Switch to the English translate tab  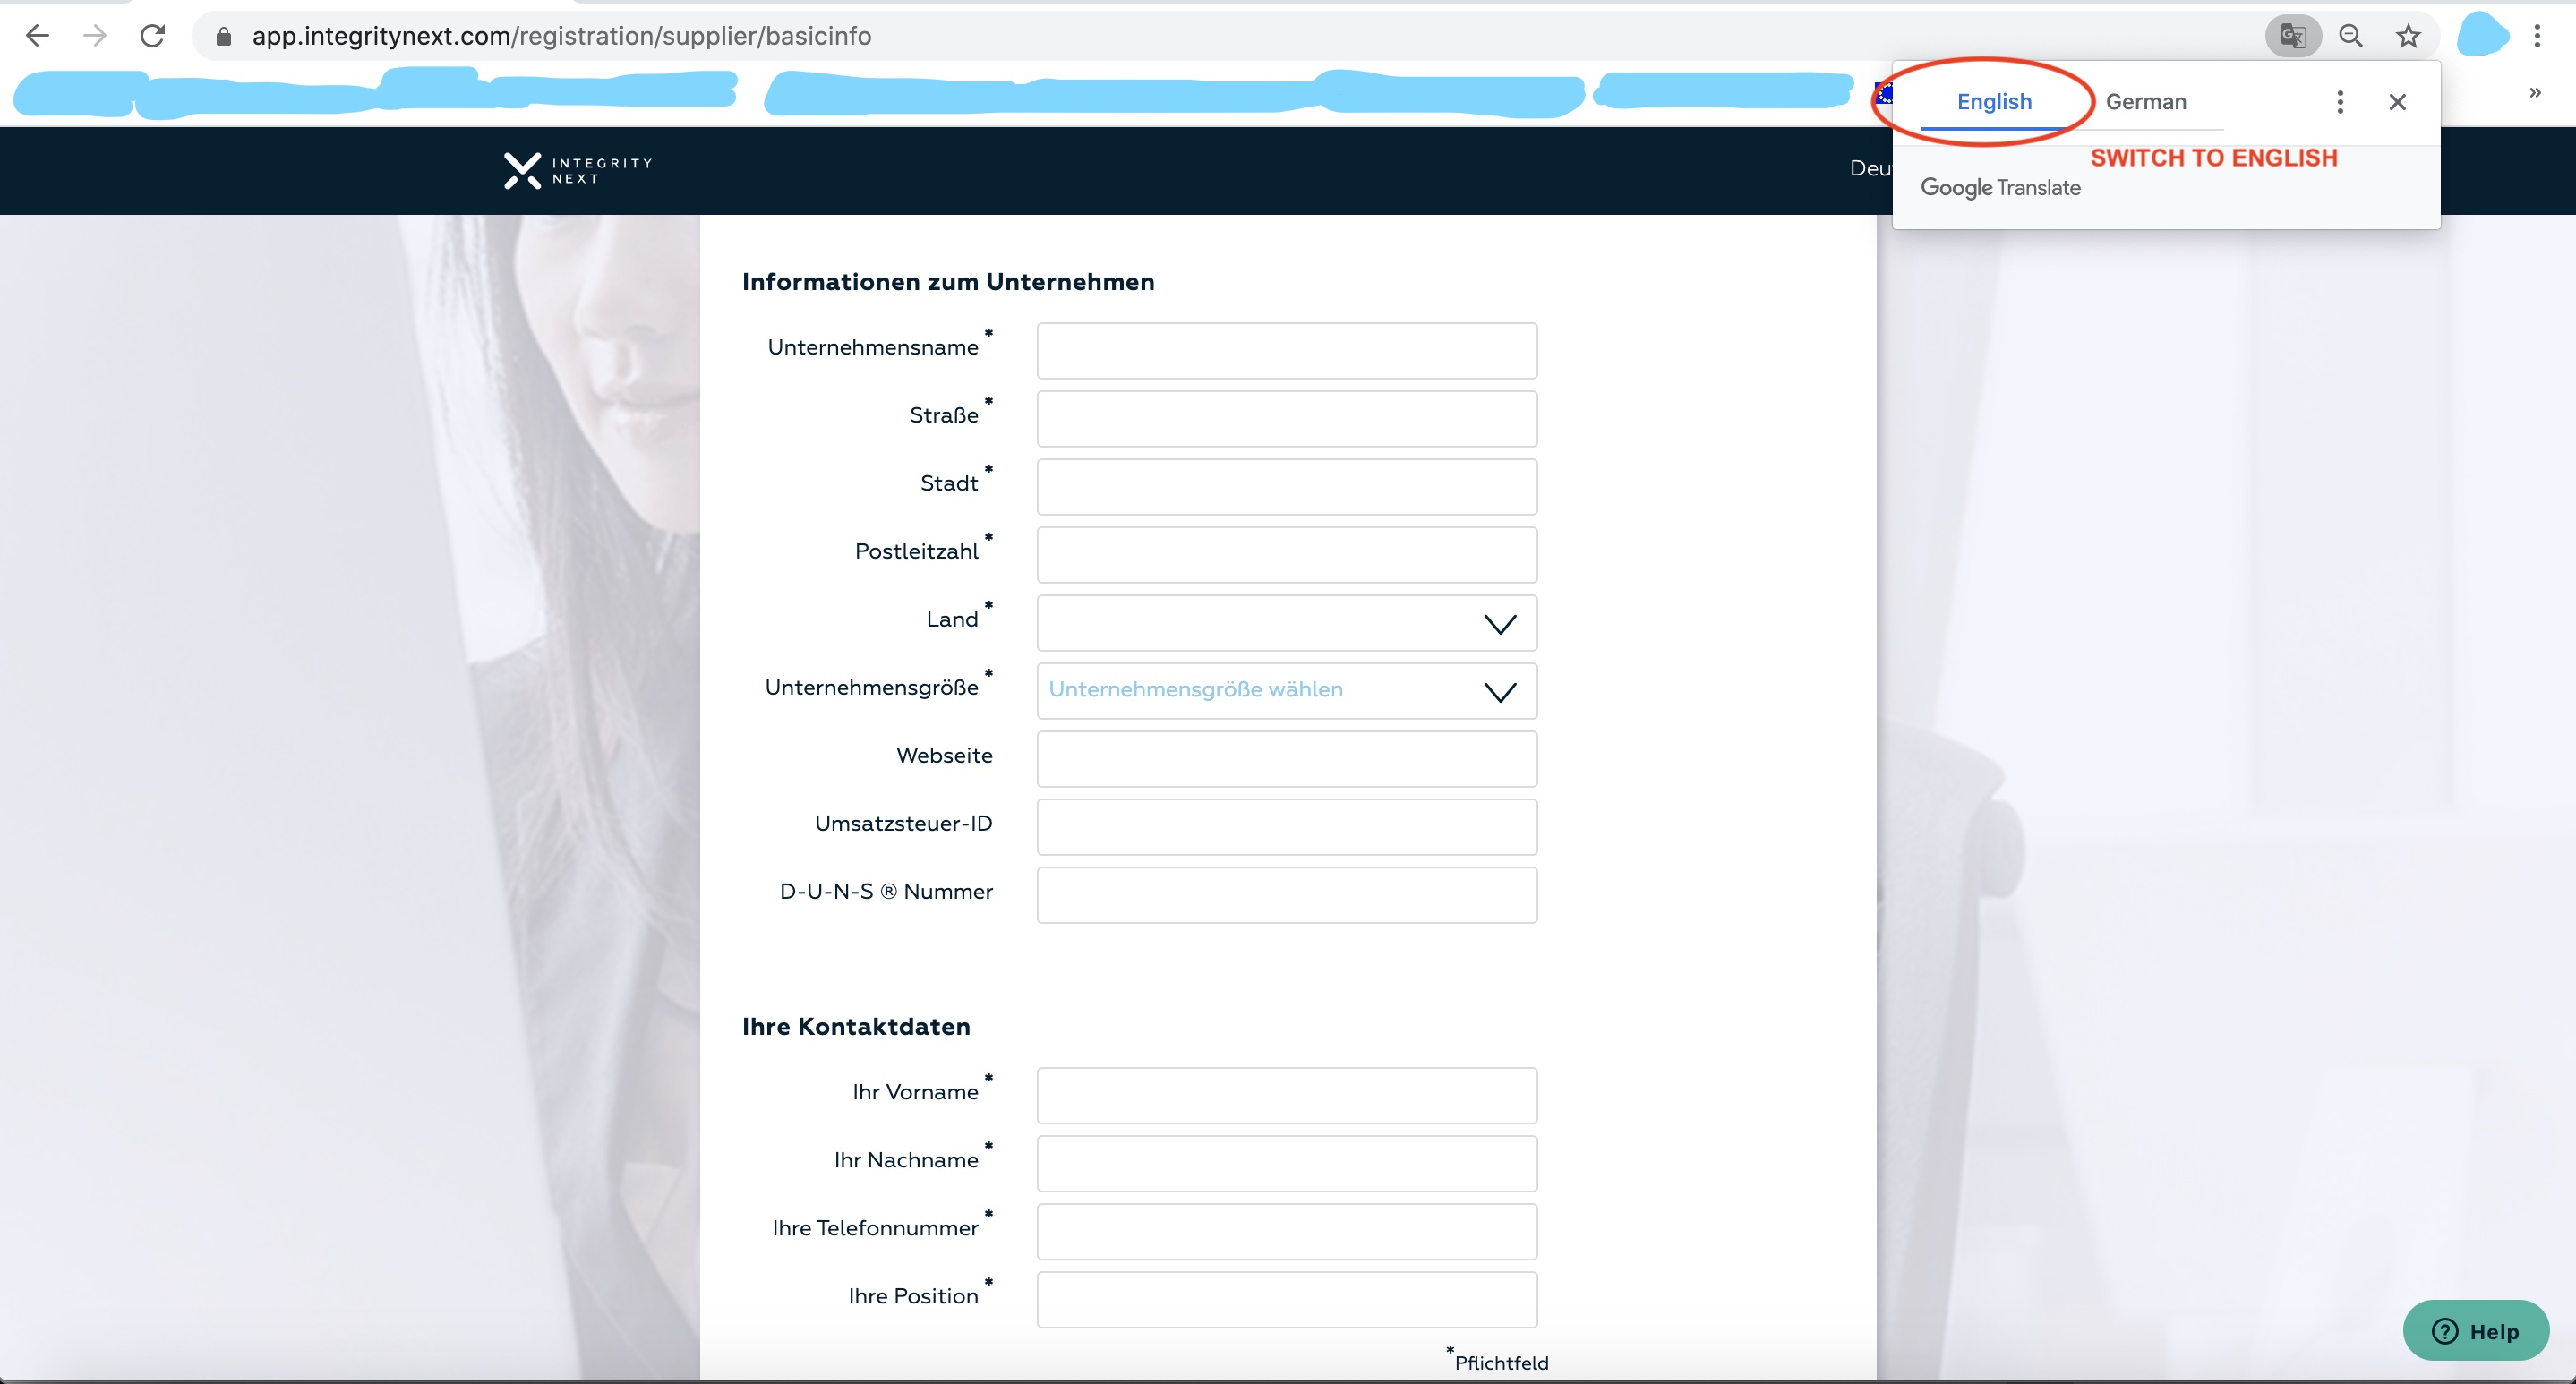point(1994,102)
